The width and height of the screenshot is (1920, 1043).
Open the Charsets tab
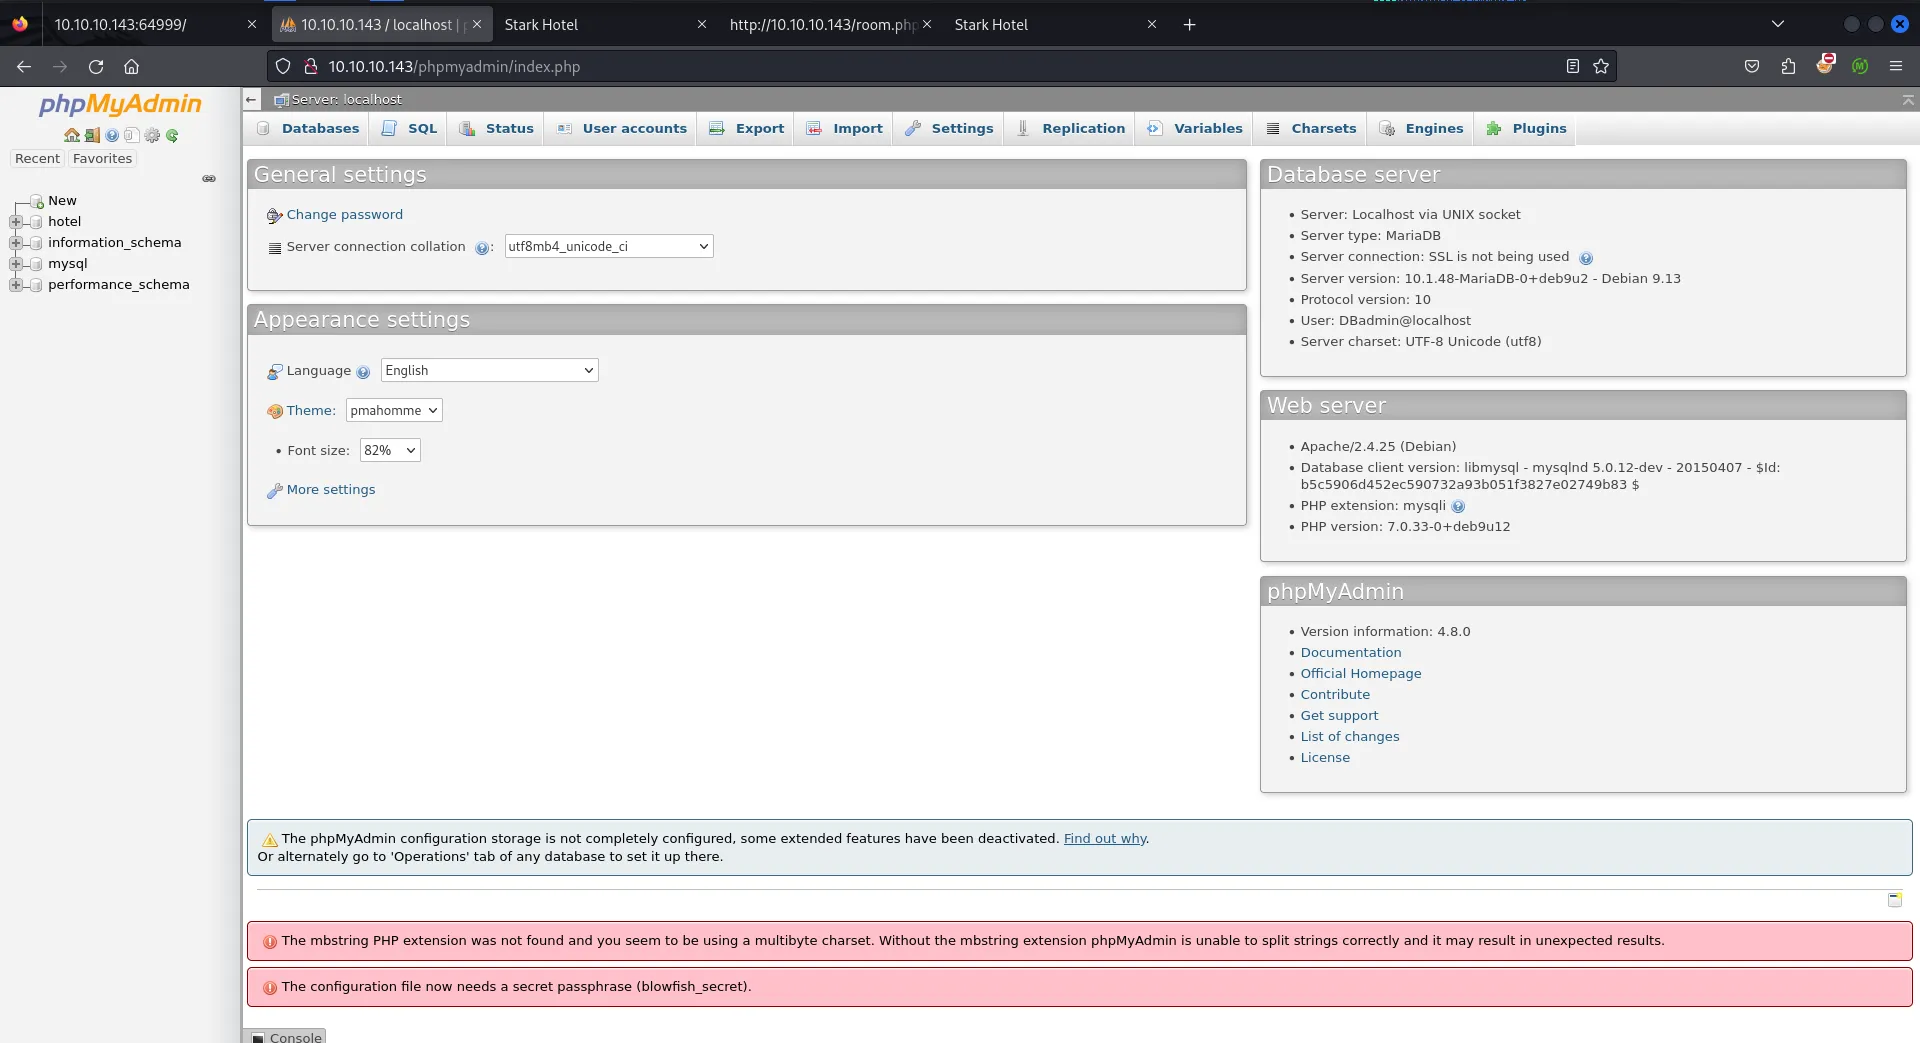coord(1311,129)
